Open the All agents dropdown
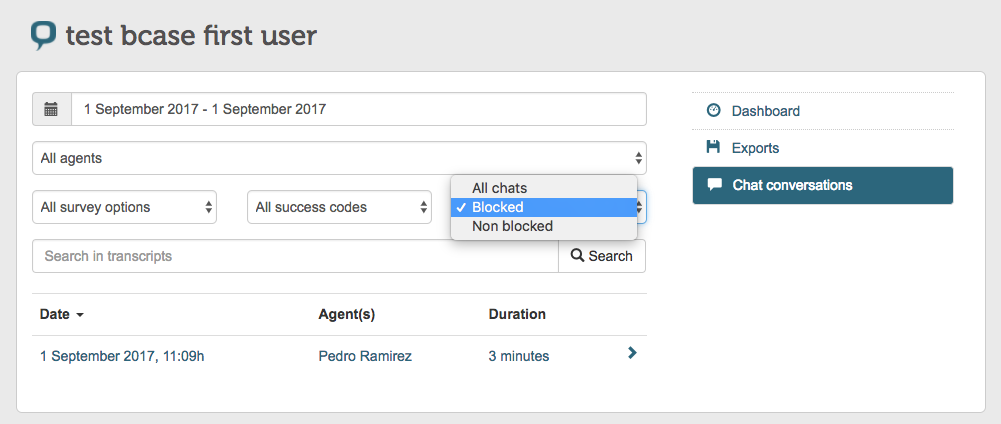1001x424 pixels. (339, 158)
